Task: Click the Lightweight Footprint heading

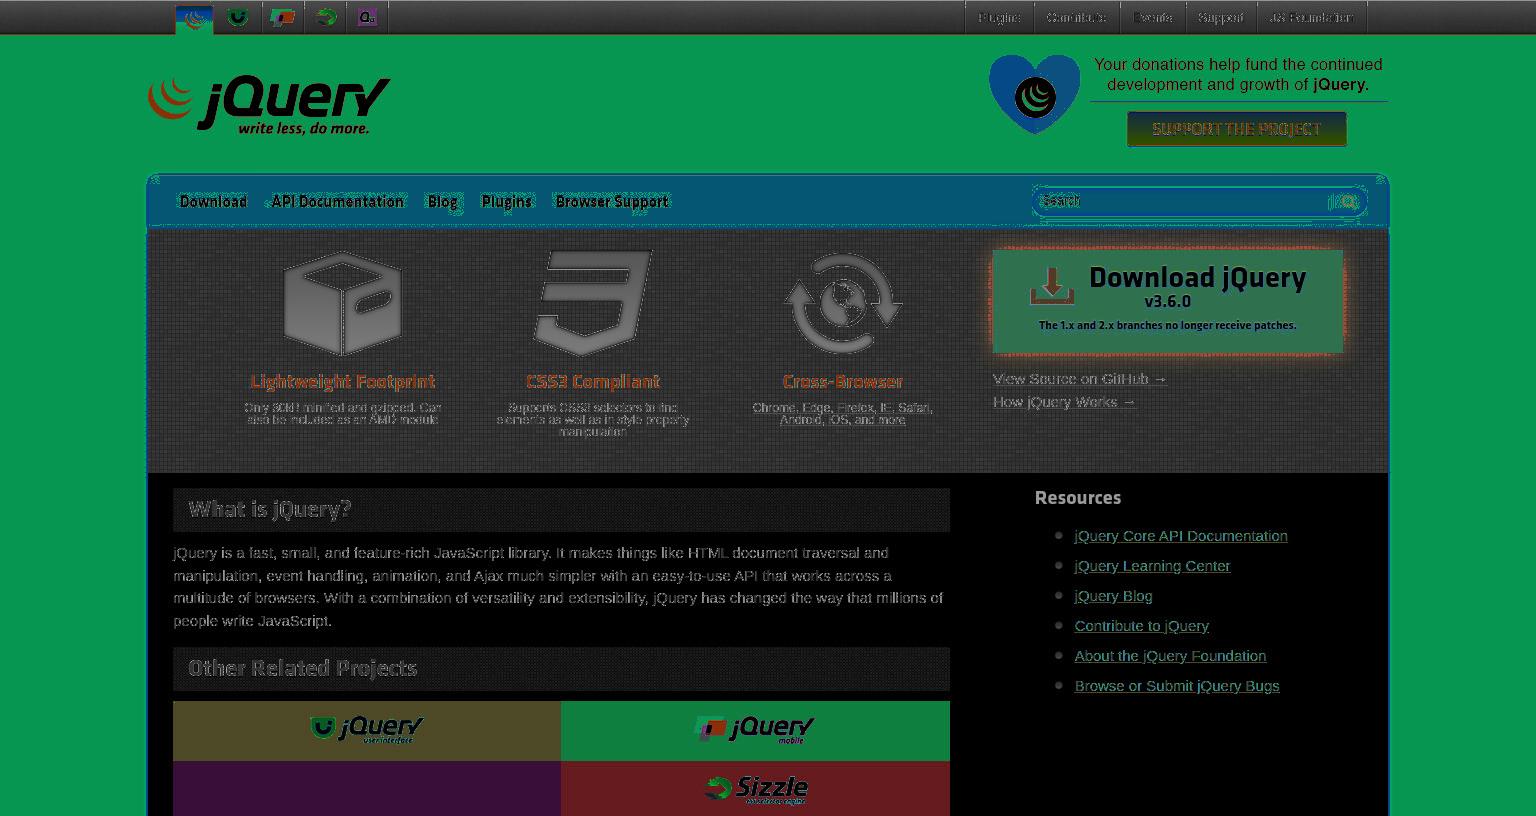Action: 343,382
